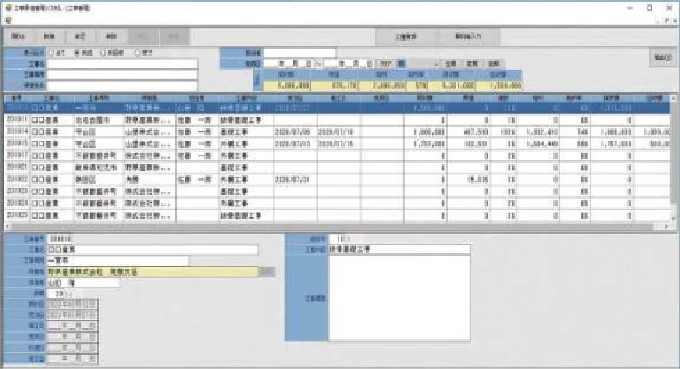Select grid row numbered 201922
The height and width of the screenshot is (369, 680).
(337, 180)
